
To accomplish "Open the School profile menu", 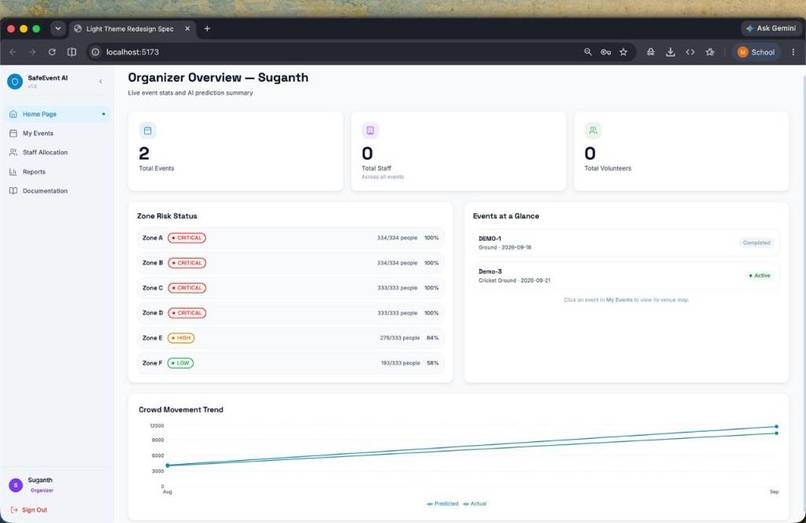I will click(756, 52).
